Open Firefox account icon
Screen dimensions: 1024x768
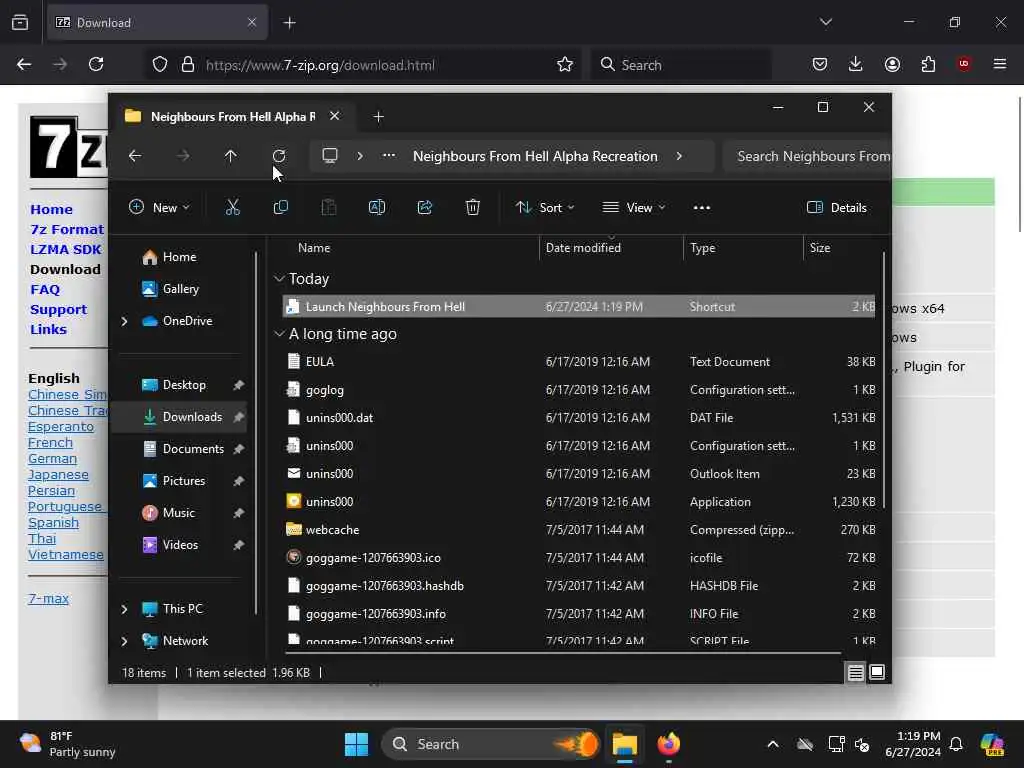pos(892,64)
